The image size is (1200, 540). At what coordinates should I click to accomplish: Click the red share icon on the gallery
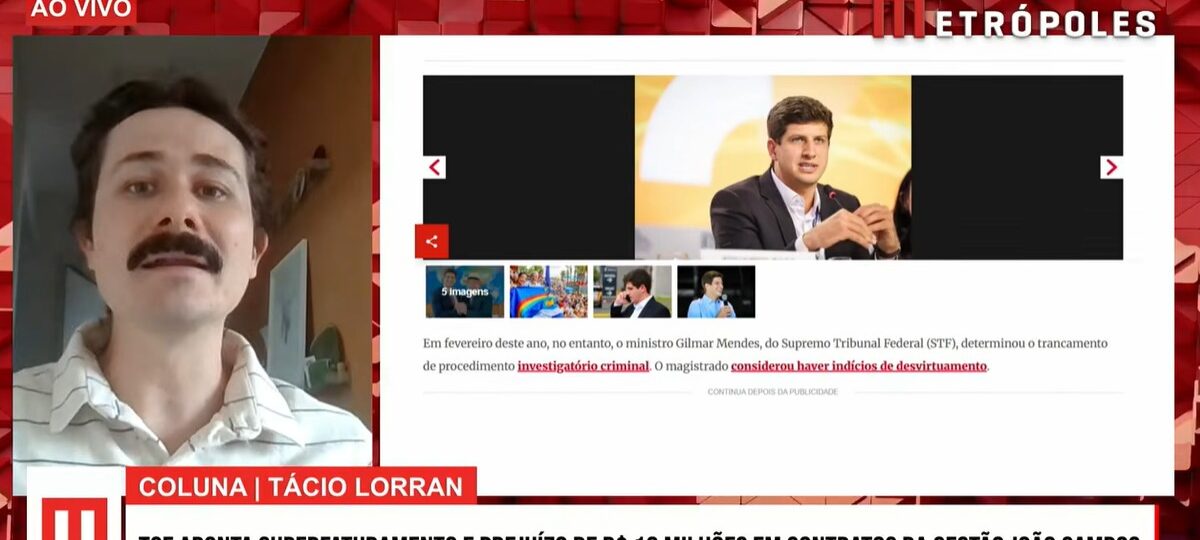click(432, 241)
